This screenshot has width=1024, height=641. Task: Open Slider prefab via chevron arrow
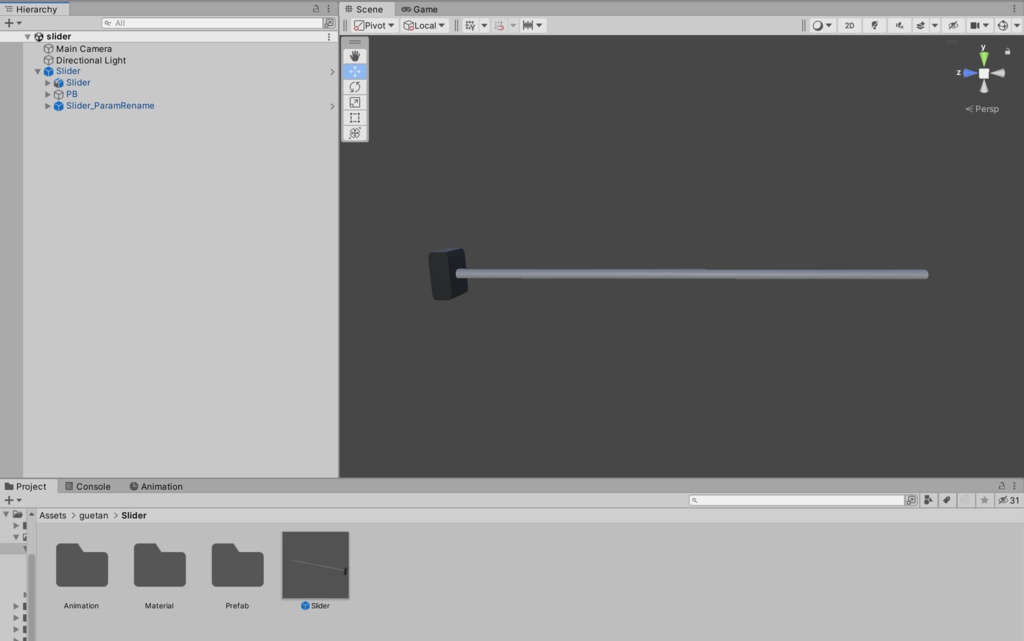click(332, 72)
